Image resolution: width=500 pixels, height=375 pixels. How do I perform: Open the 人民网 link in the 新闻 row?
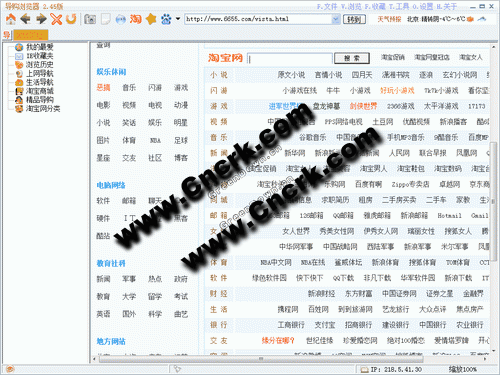[399, 153]
